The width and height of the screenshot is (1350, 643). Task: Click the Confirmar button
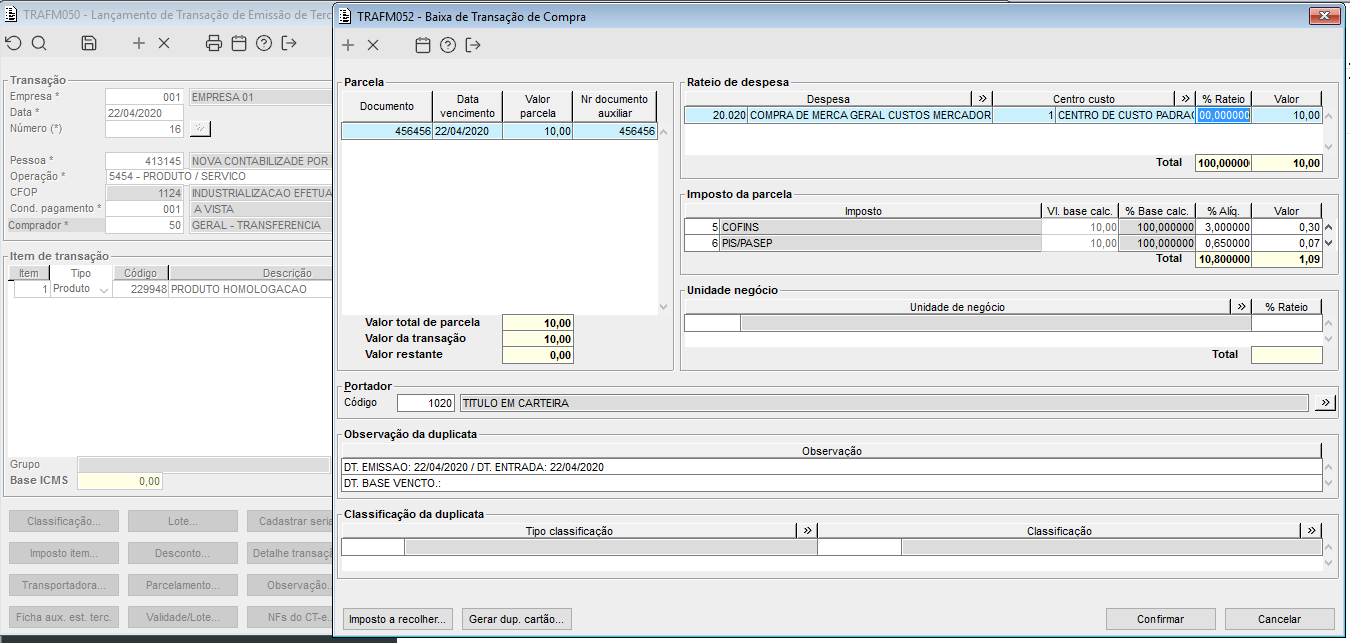pos(1160,619)
